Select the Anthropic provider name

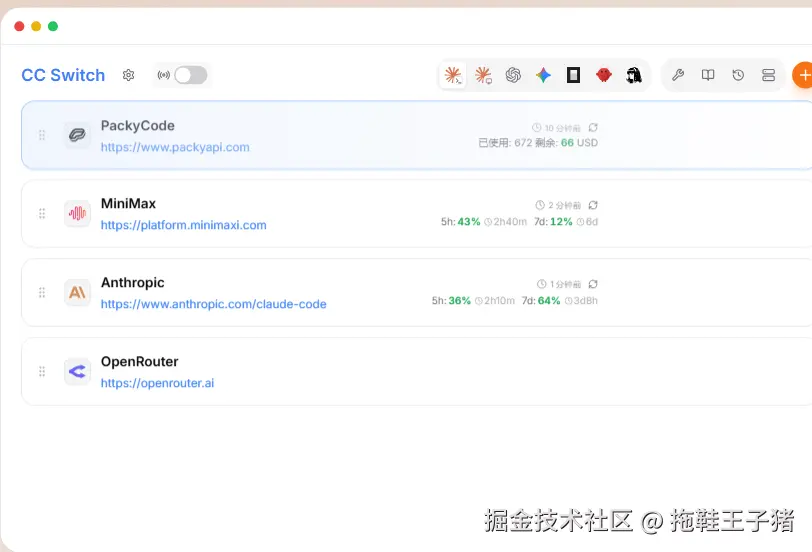(133, 283)
